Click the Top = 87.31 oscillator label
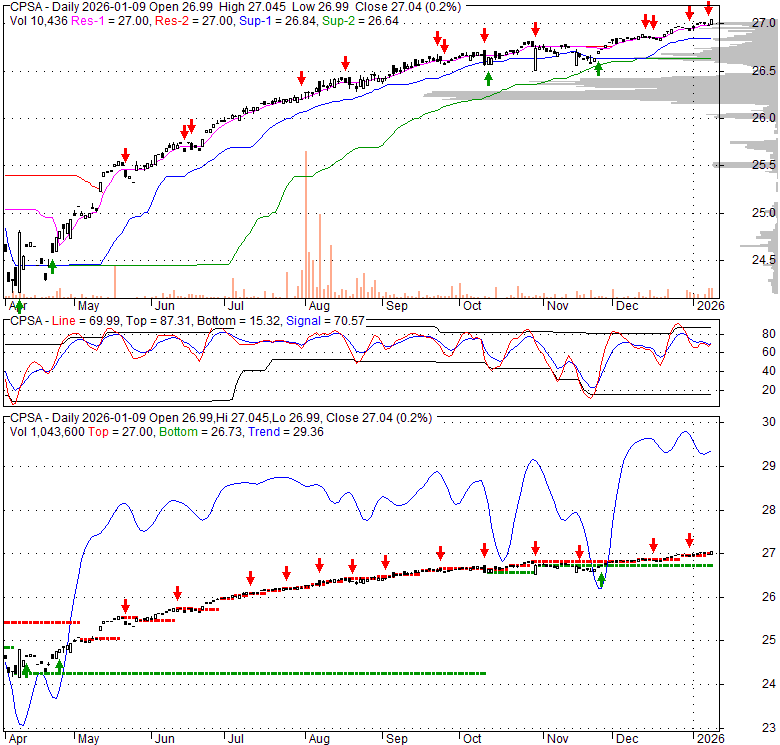This screenshot has height=745, width=780. coord(158,321)
